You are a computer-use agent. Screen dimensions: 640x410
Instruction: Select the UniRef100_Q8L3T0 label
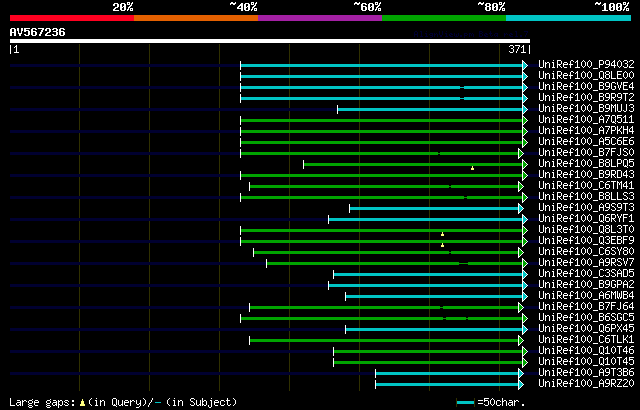click(586, 230)
